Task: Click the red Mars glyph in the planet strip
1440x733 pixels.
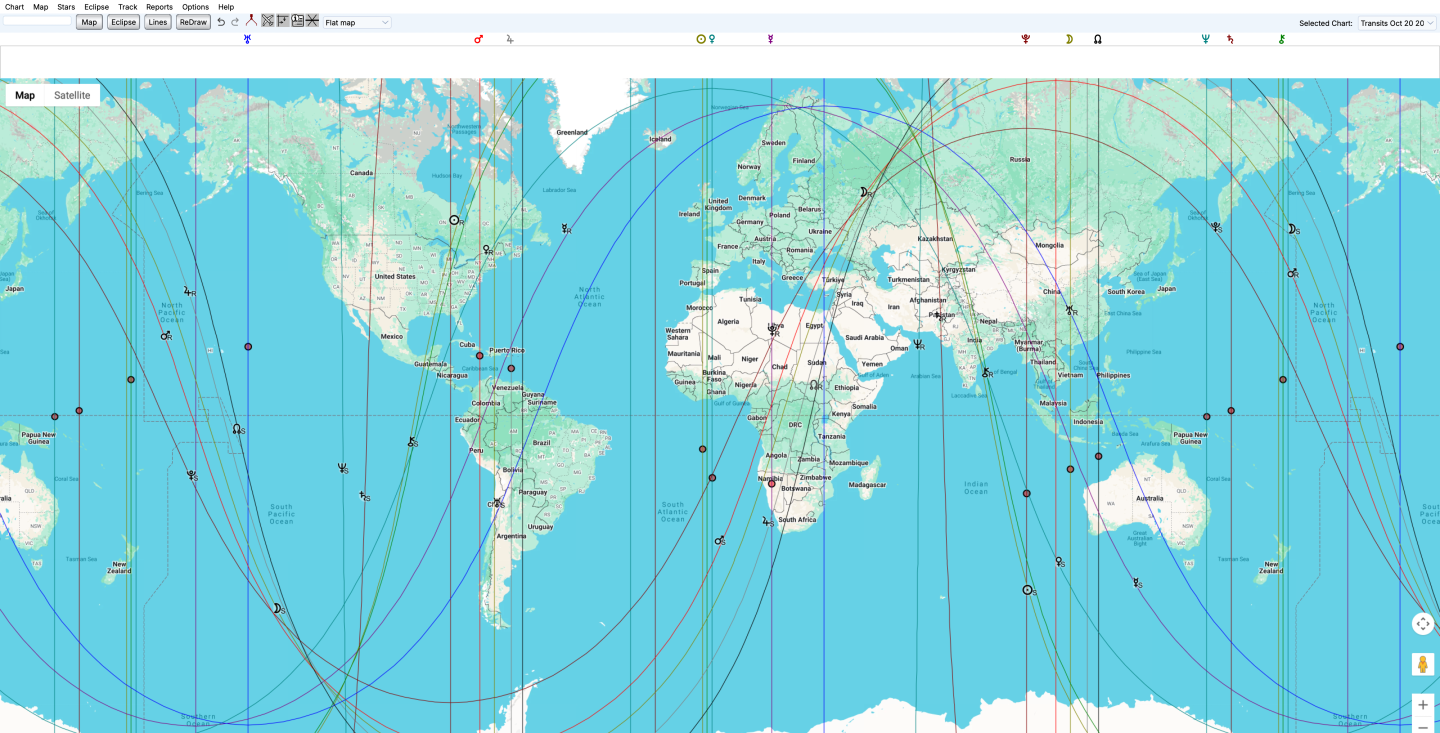Action: coord(478,39)
